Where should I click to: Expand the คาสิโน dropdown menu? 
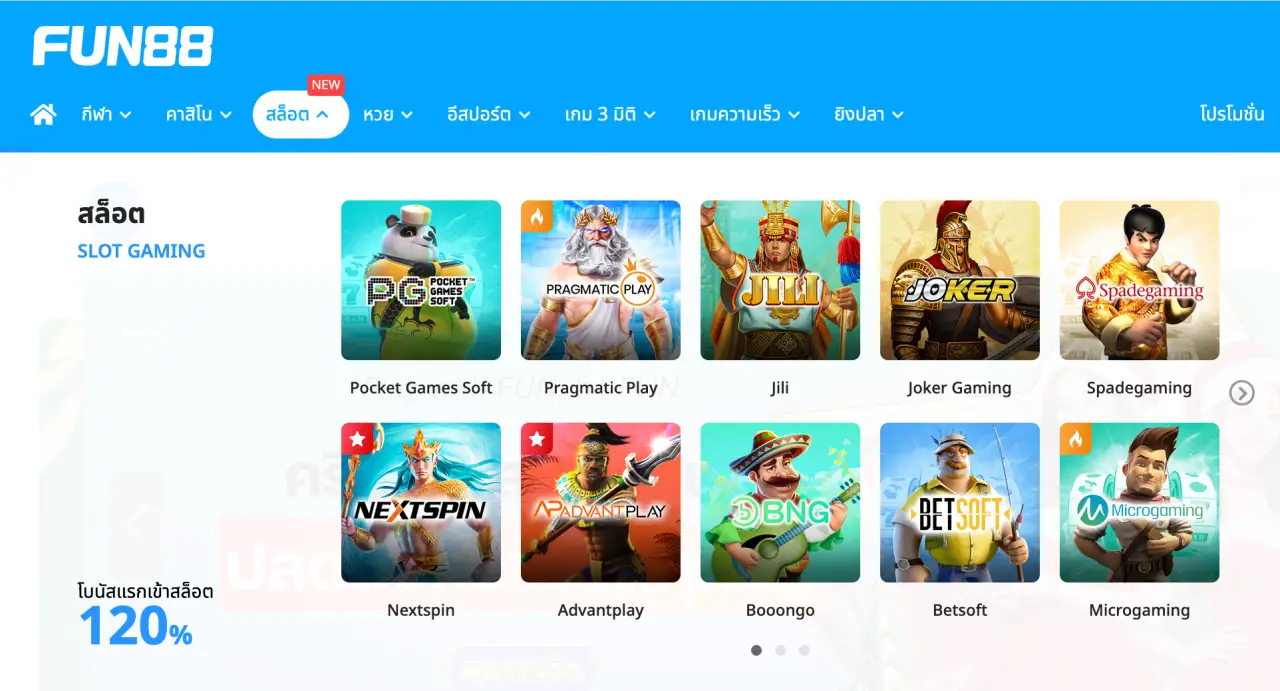[199, 115]
